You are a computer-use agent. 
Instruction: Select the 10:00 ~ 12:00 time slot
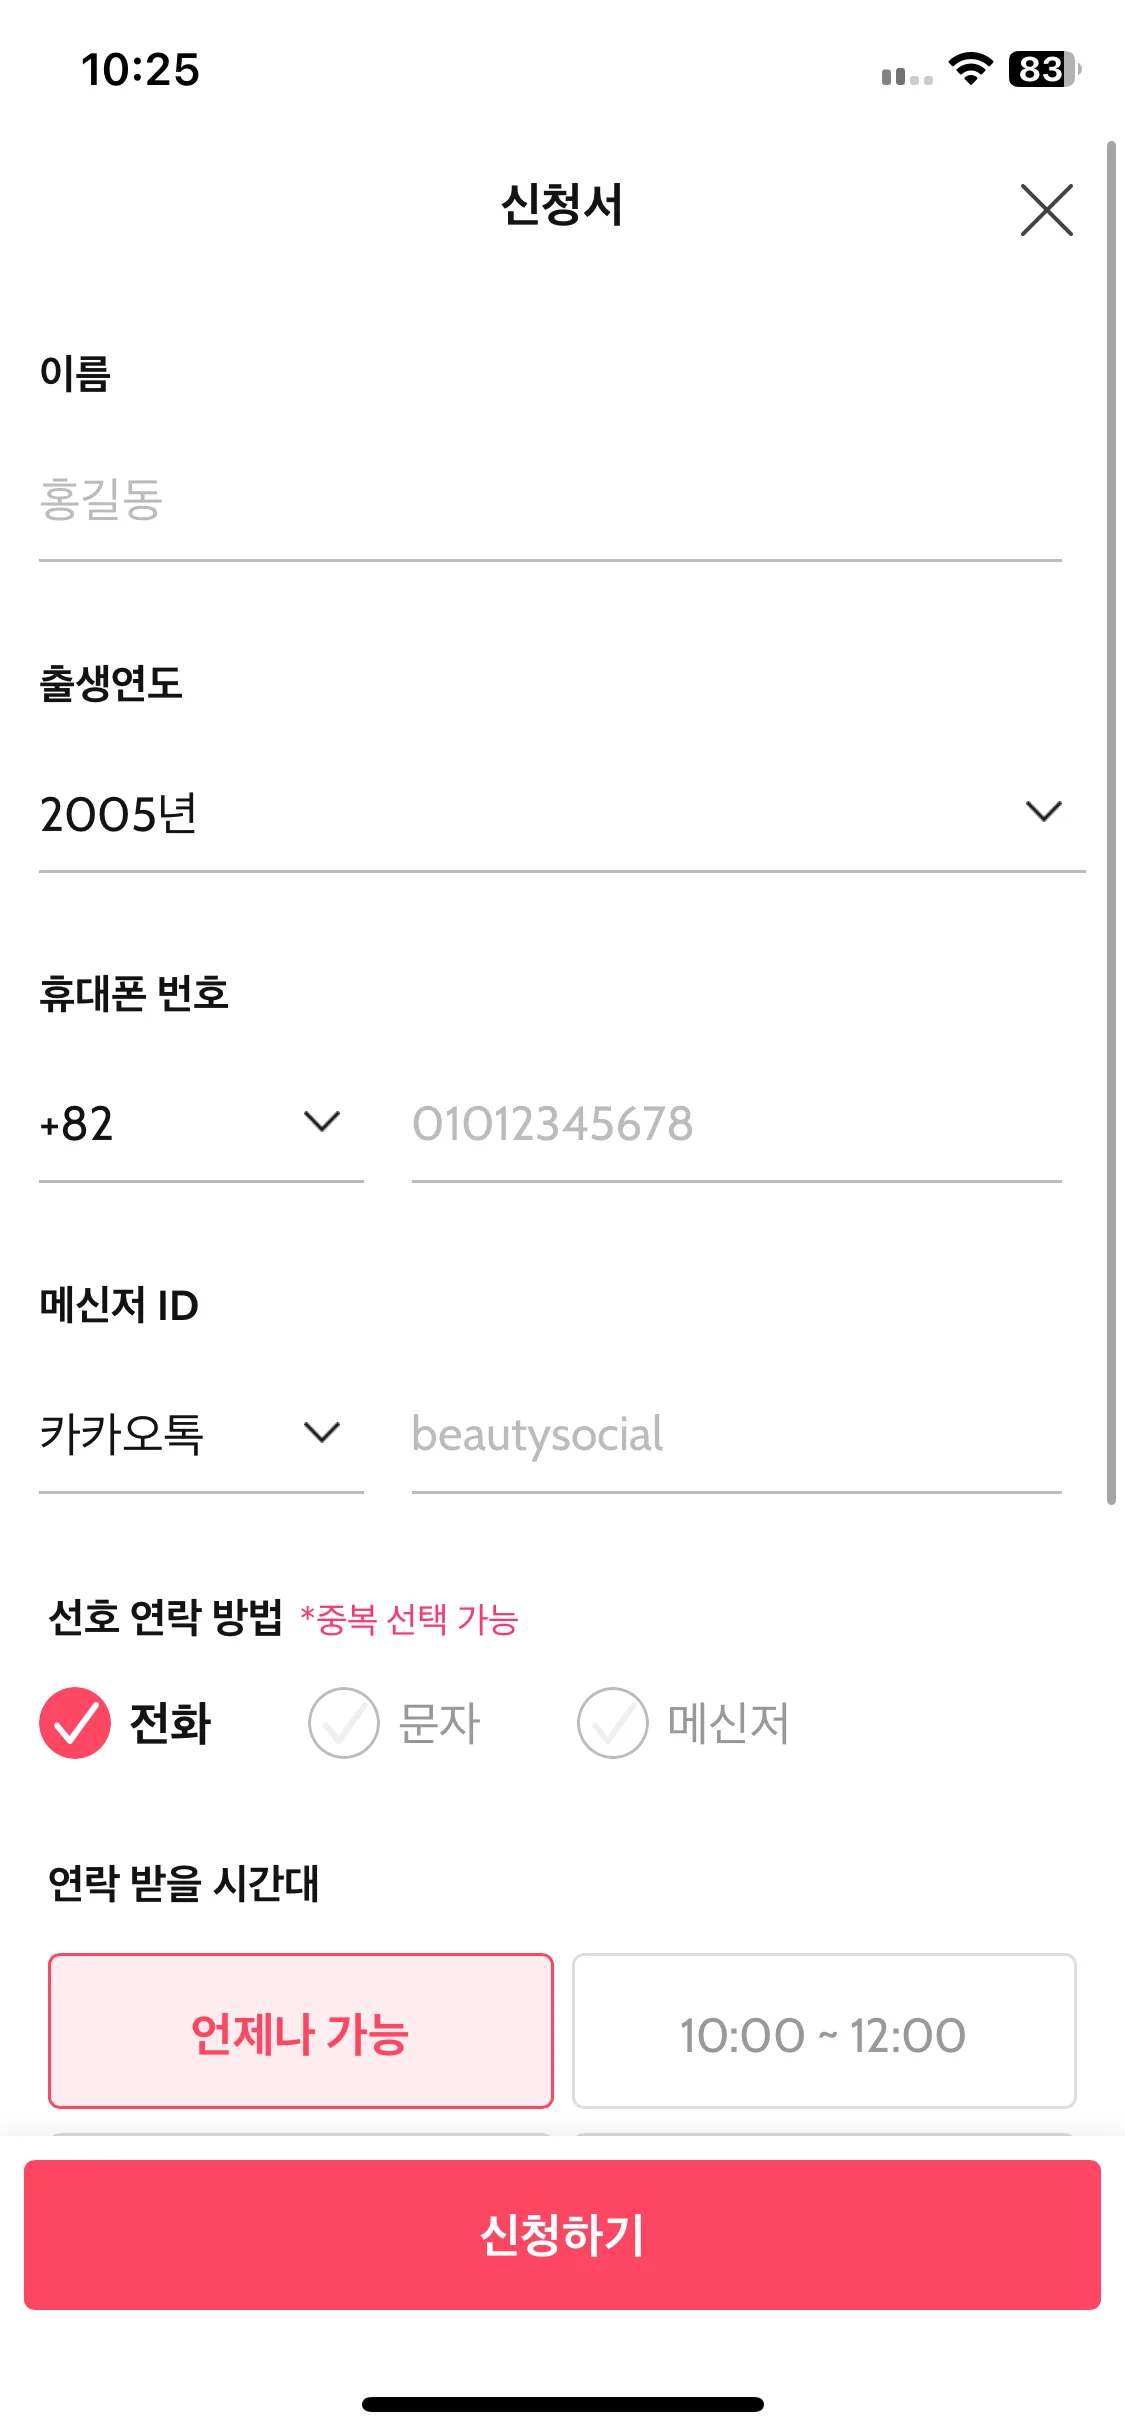824,2031
